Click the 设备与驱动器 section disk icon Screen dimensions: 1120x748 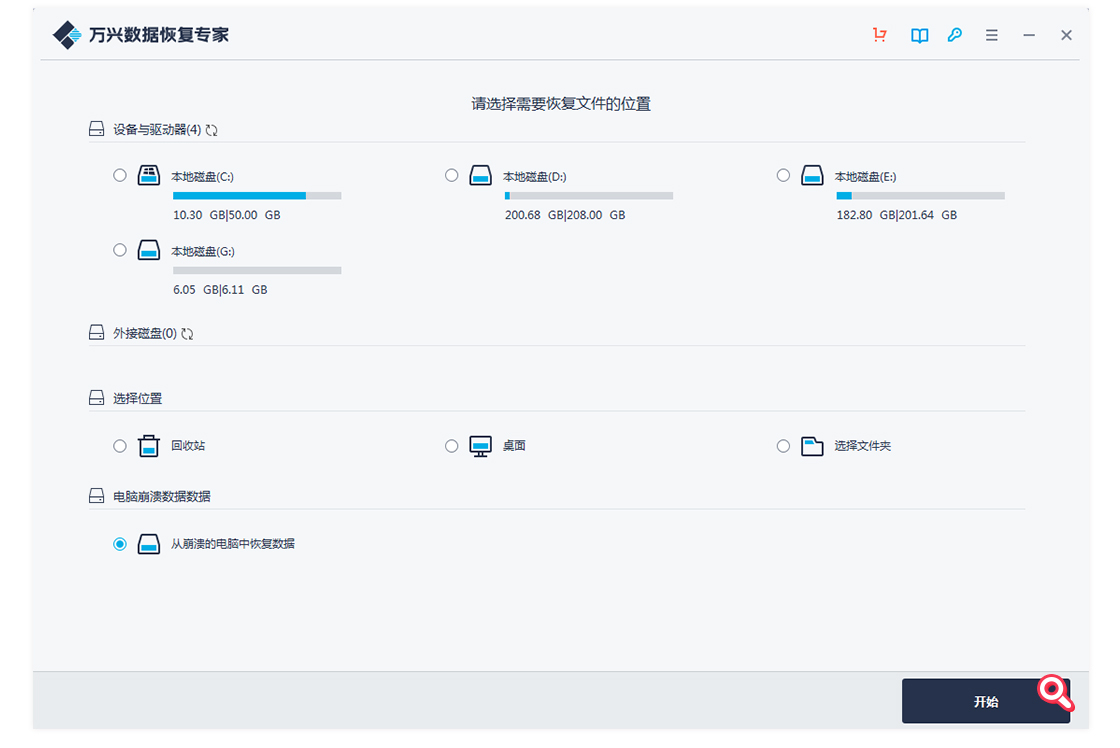(96, 129)
